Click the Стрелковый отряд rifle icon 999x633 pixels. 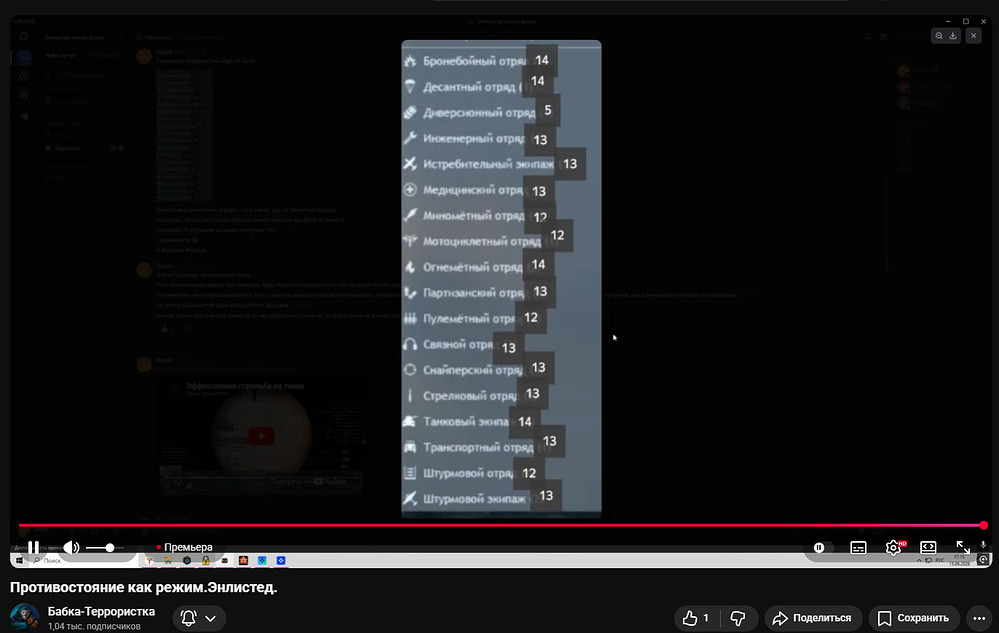(410, 395)
